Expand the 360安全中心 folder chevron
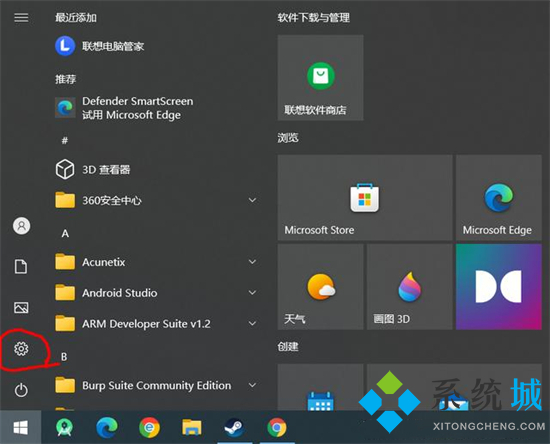Viewport: 550px width, 444px height. click(252, 200)
